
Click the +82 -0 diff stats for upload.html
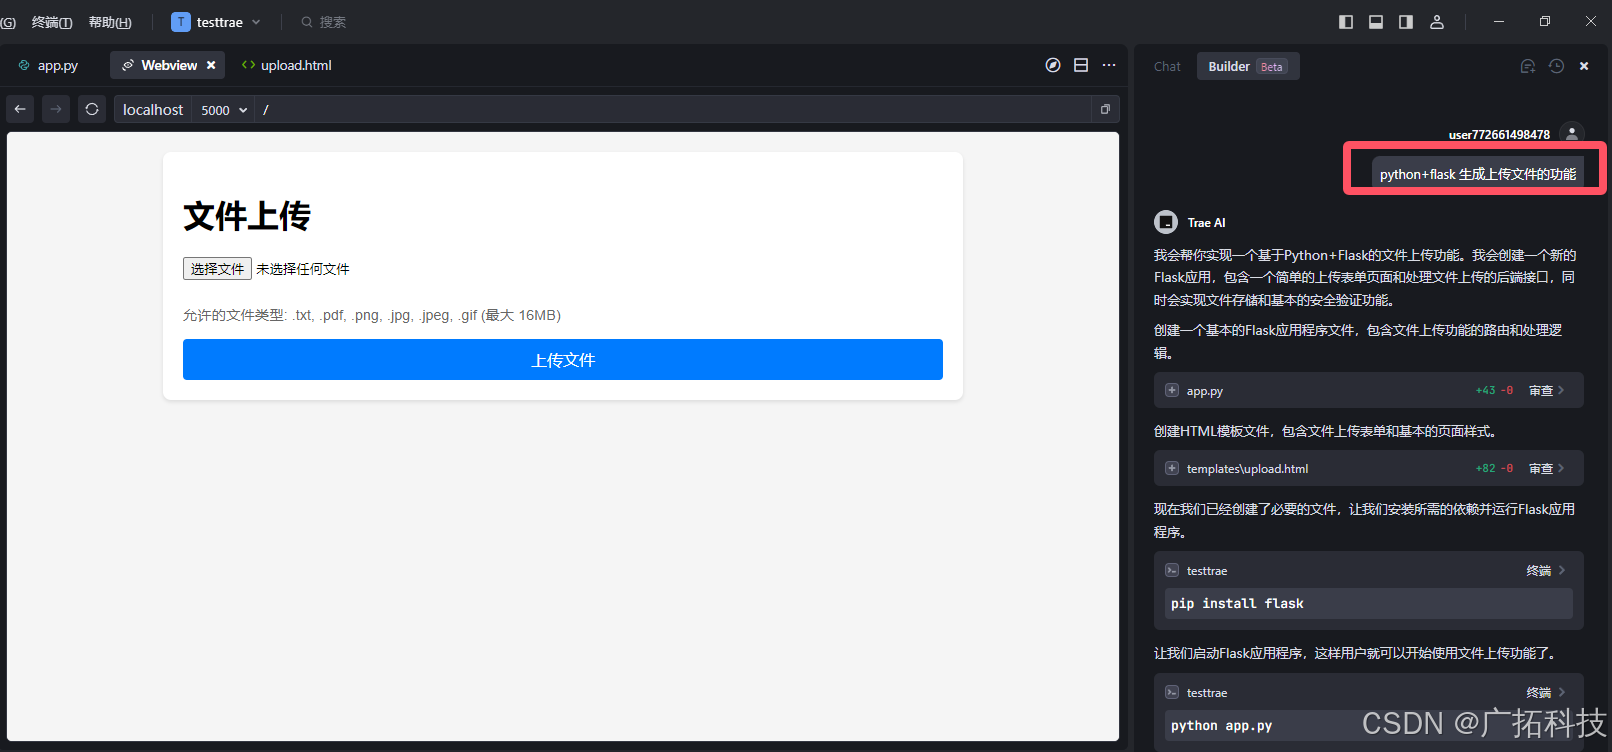click(1494, 468)
